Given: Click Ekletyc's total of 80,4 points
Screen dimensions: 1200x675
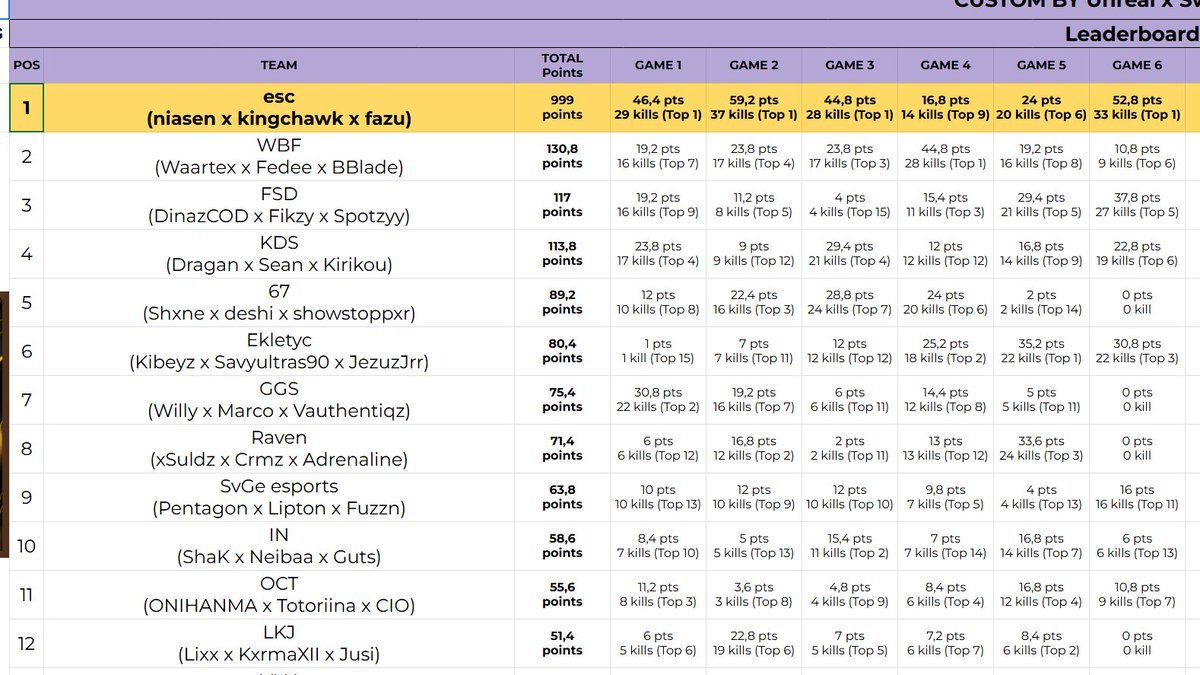Looking at the screenshot, I should click(562, 351).
